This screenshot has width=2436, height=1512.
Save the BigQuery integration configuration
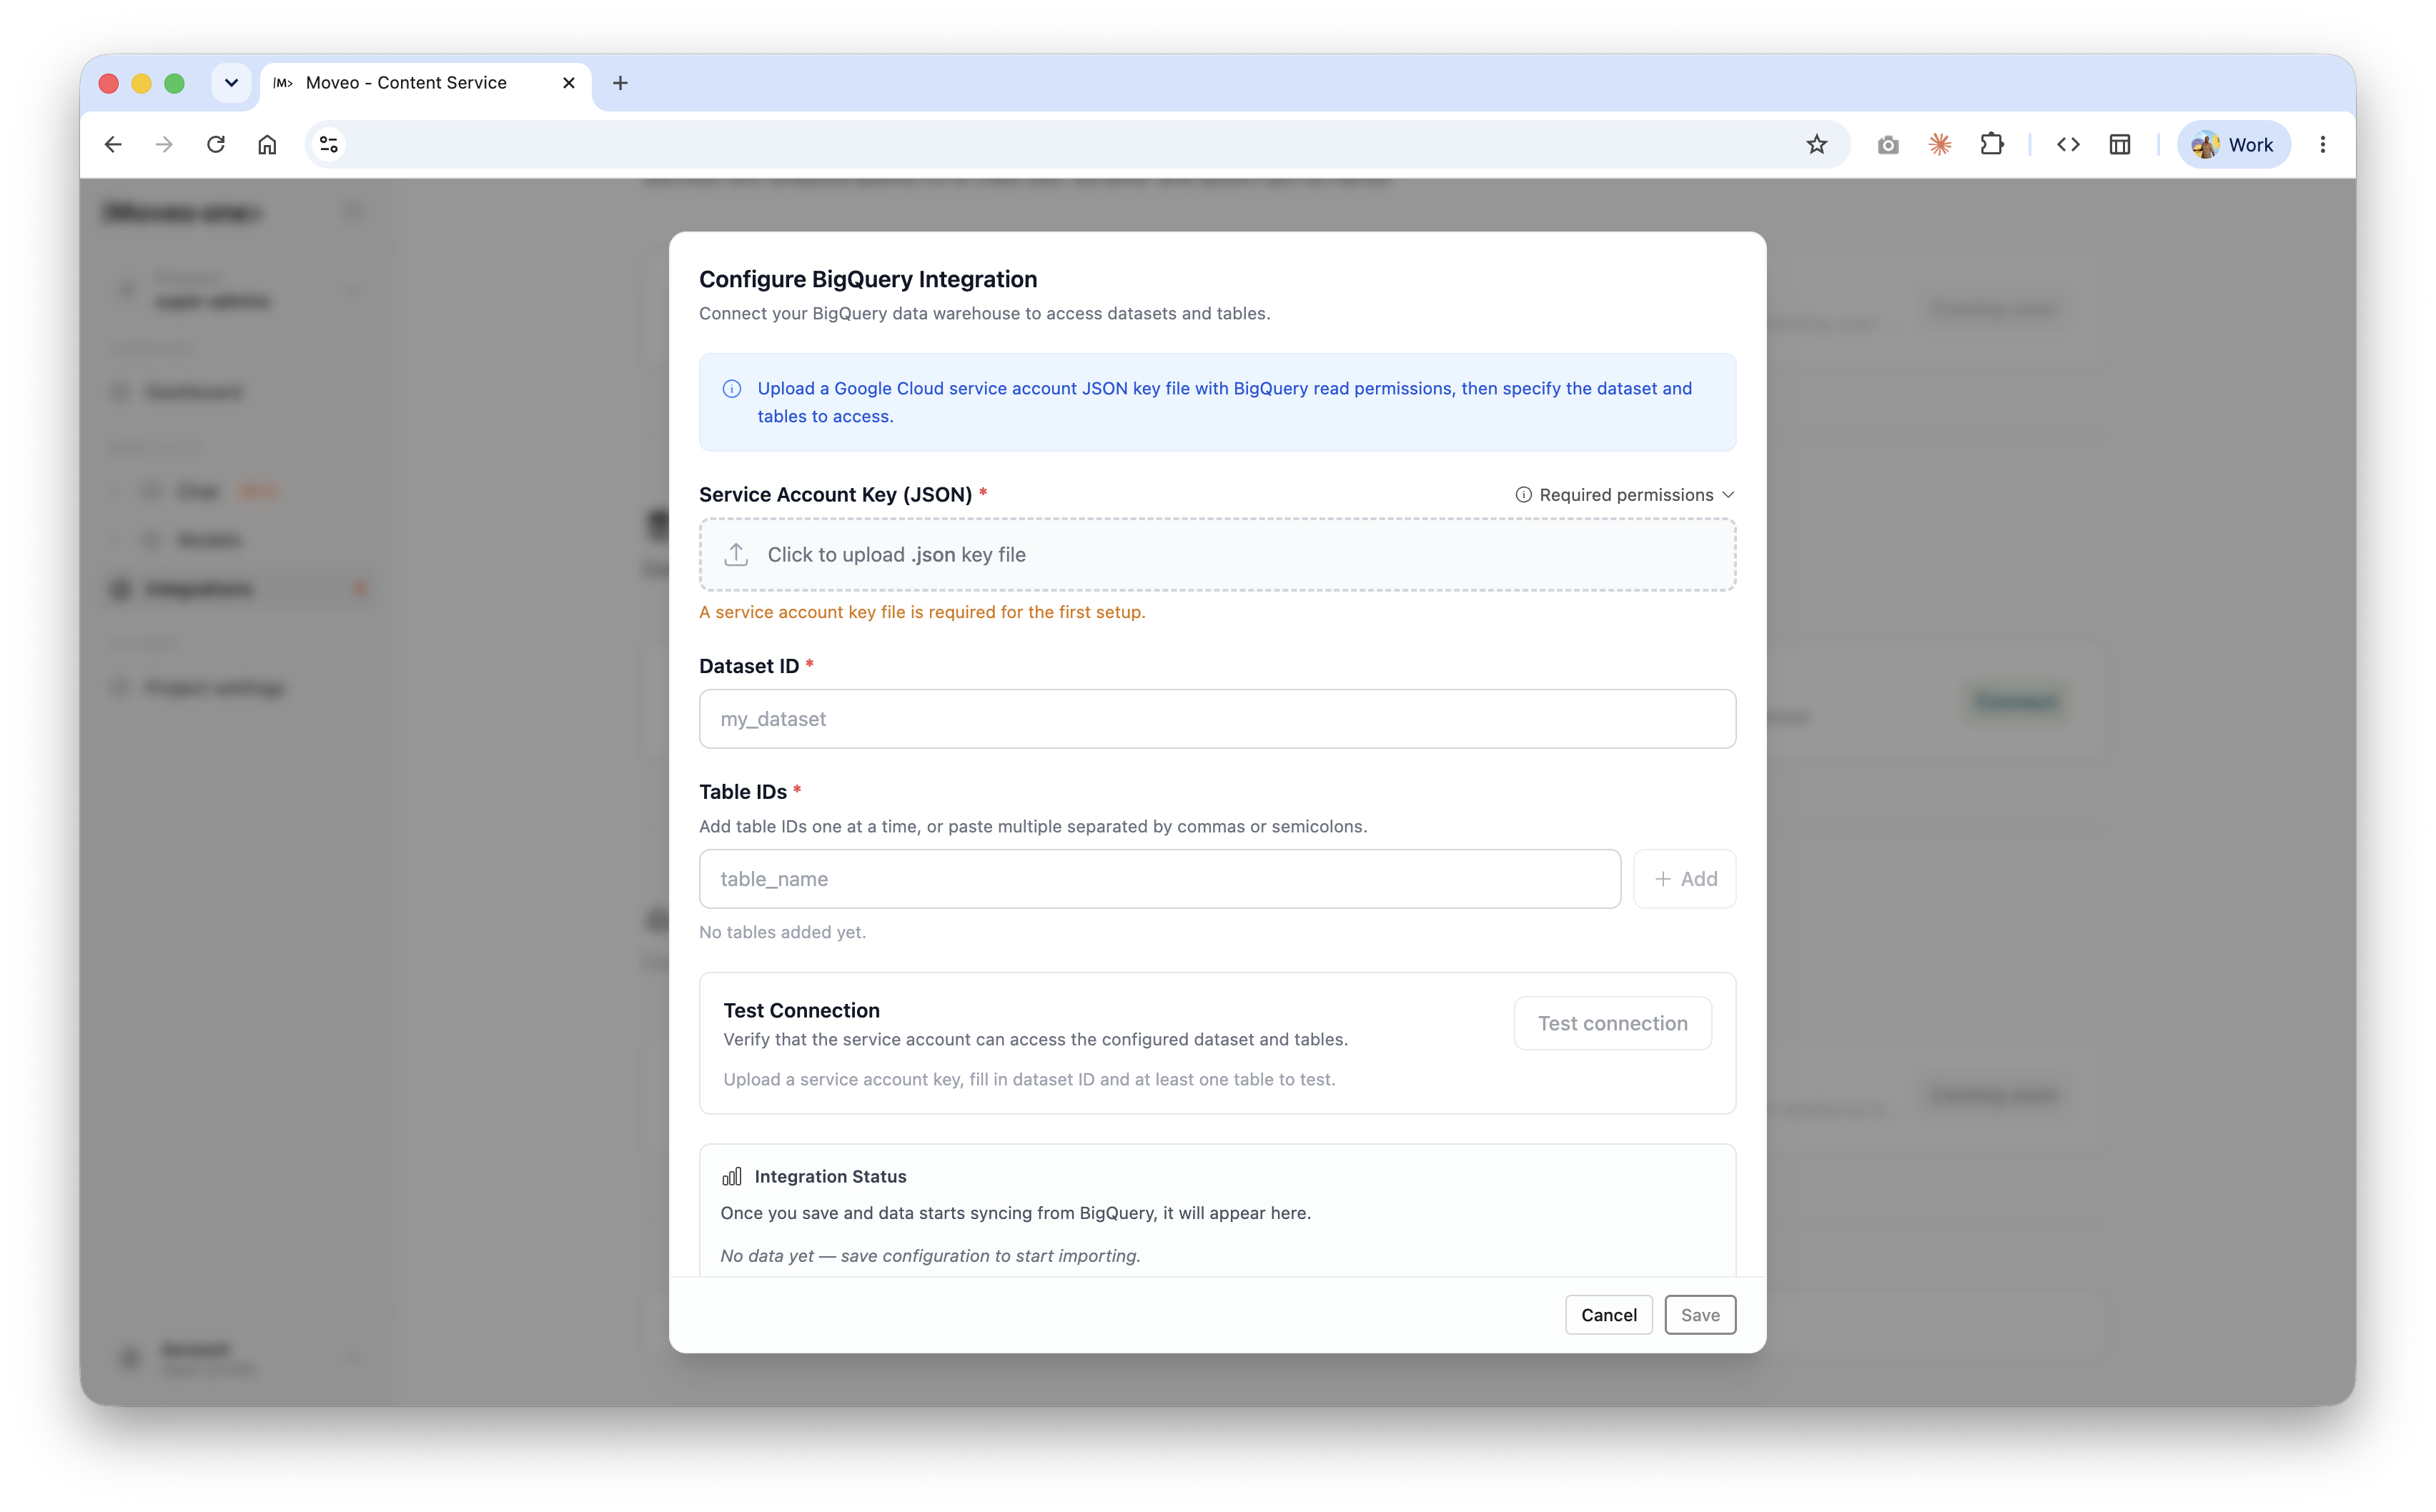(1700, 1315)
